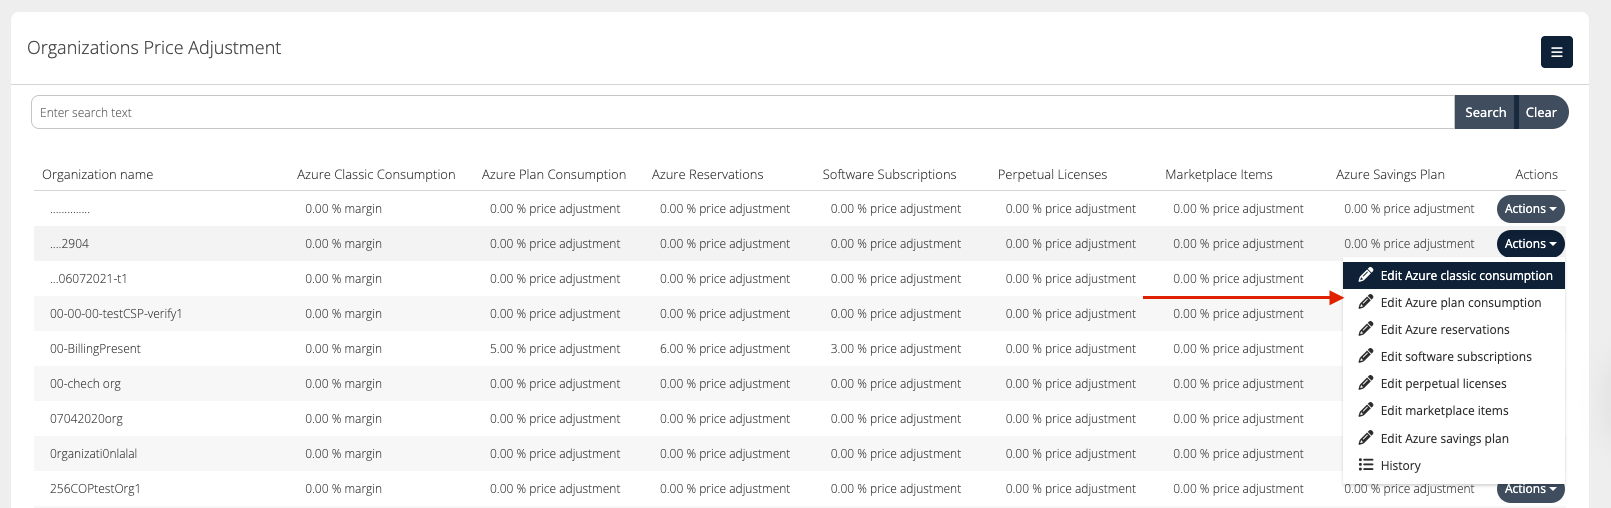
Task: Select organization ....2904 in the table
Action: pos(69,244)
